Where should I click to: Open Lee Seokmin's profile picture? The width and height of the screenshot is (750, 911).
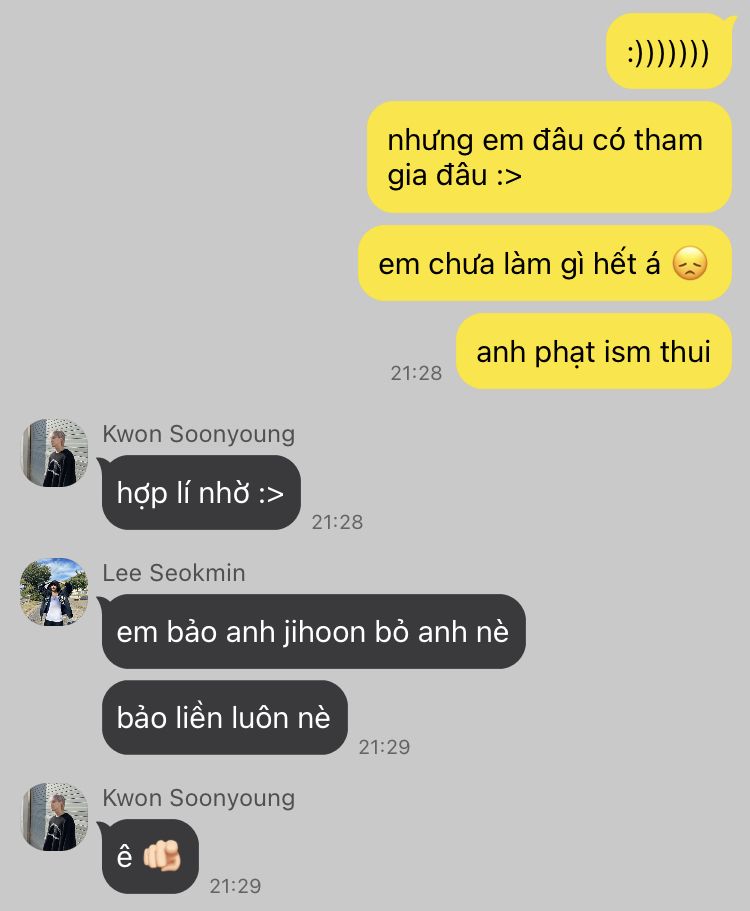[55, 591]
